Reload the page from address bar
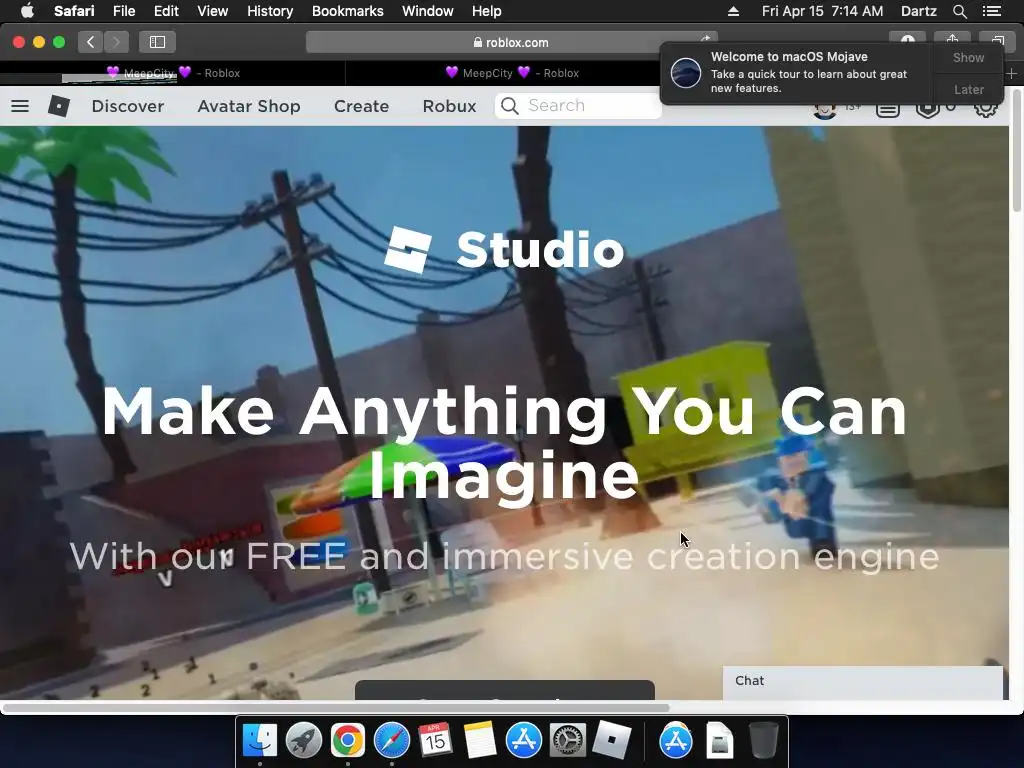This screenshot has width=1024, height=768. [x=705, y=40]
